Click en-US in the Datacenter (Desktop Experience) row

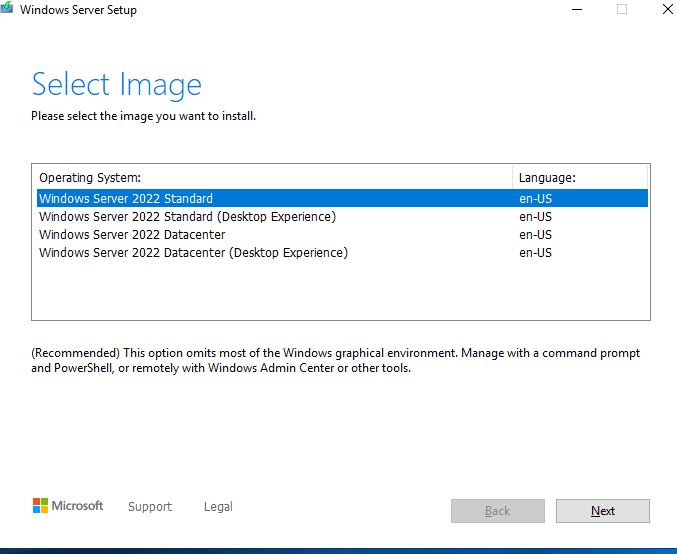tap(535, 253)
